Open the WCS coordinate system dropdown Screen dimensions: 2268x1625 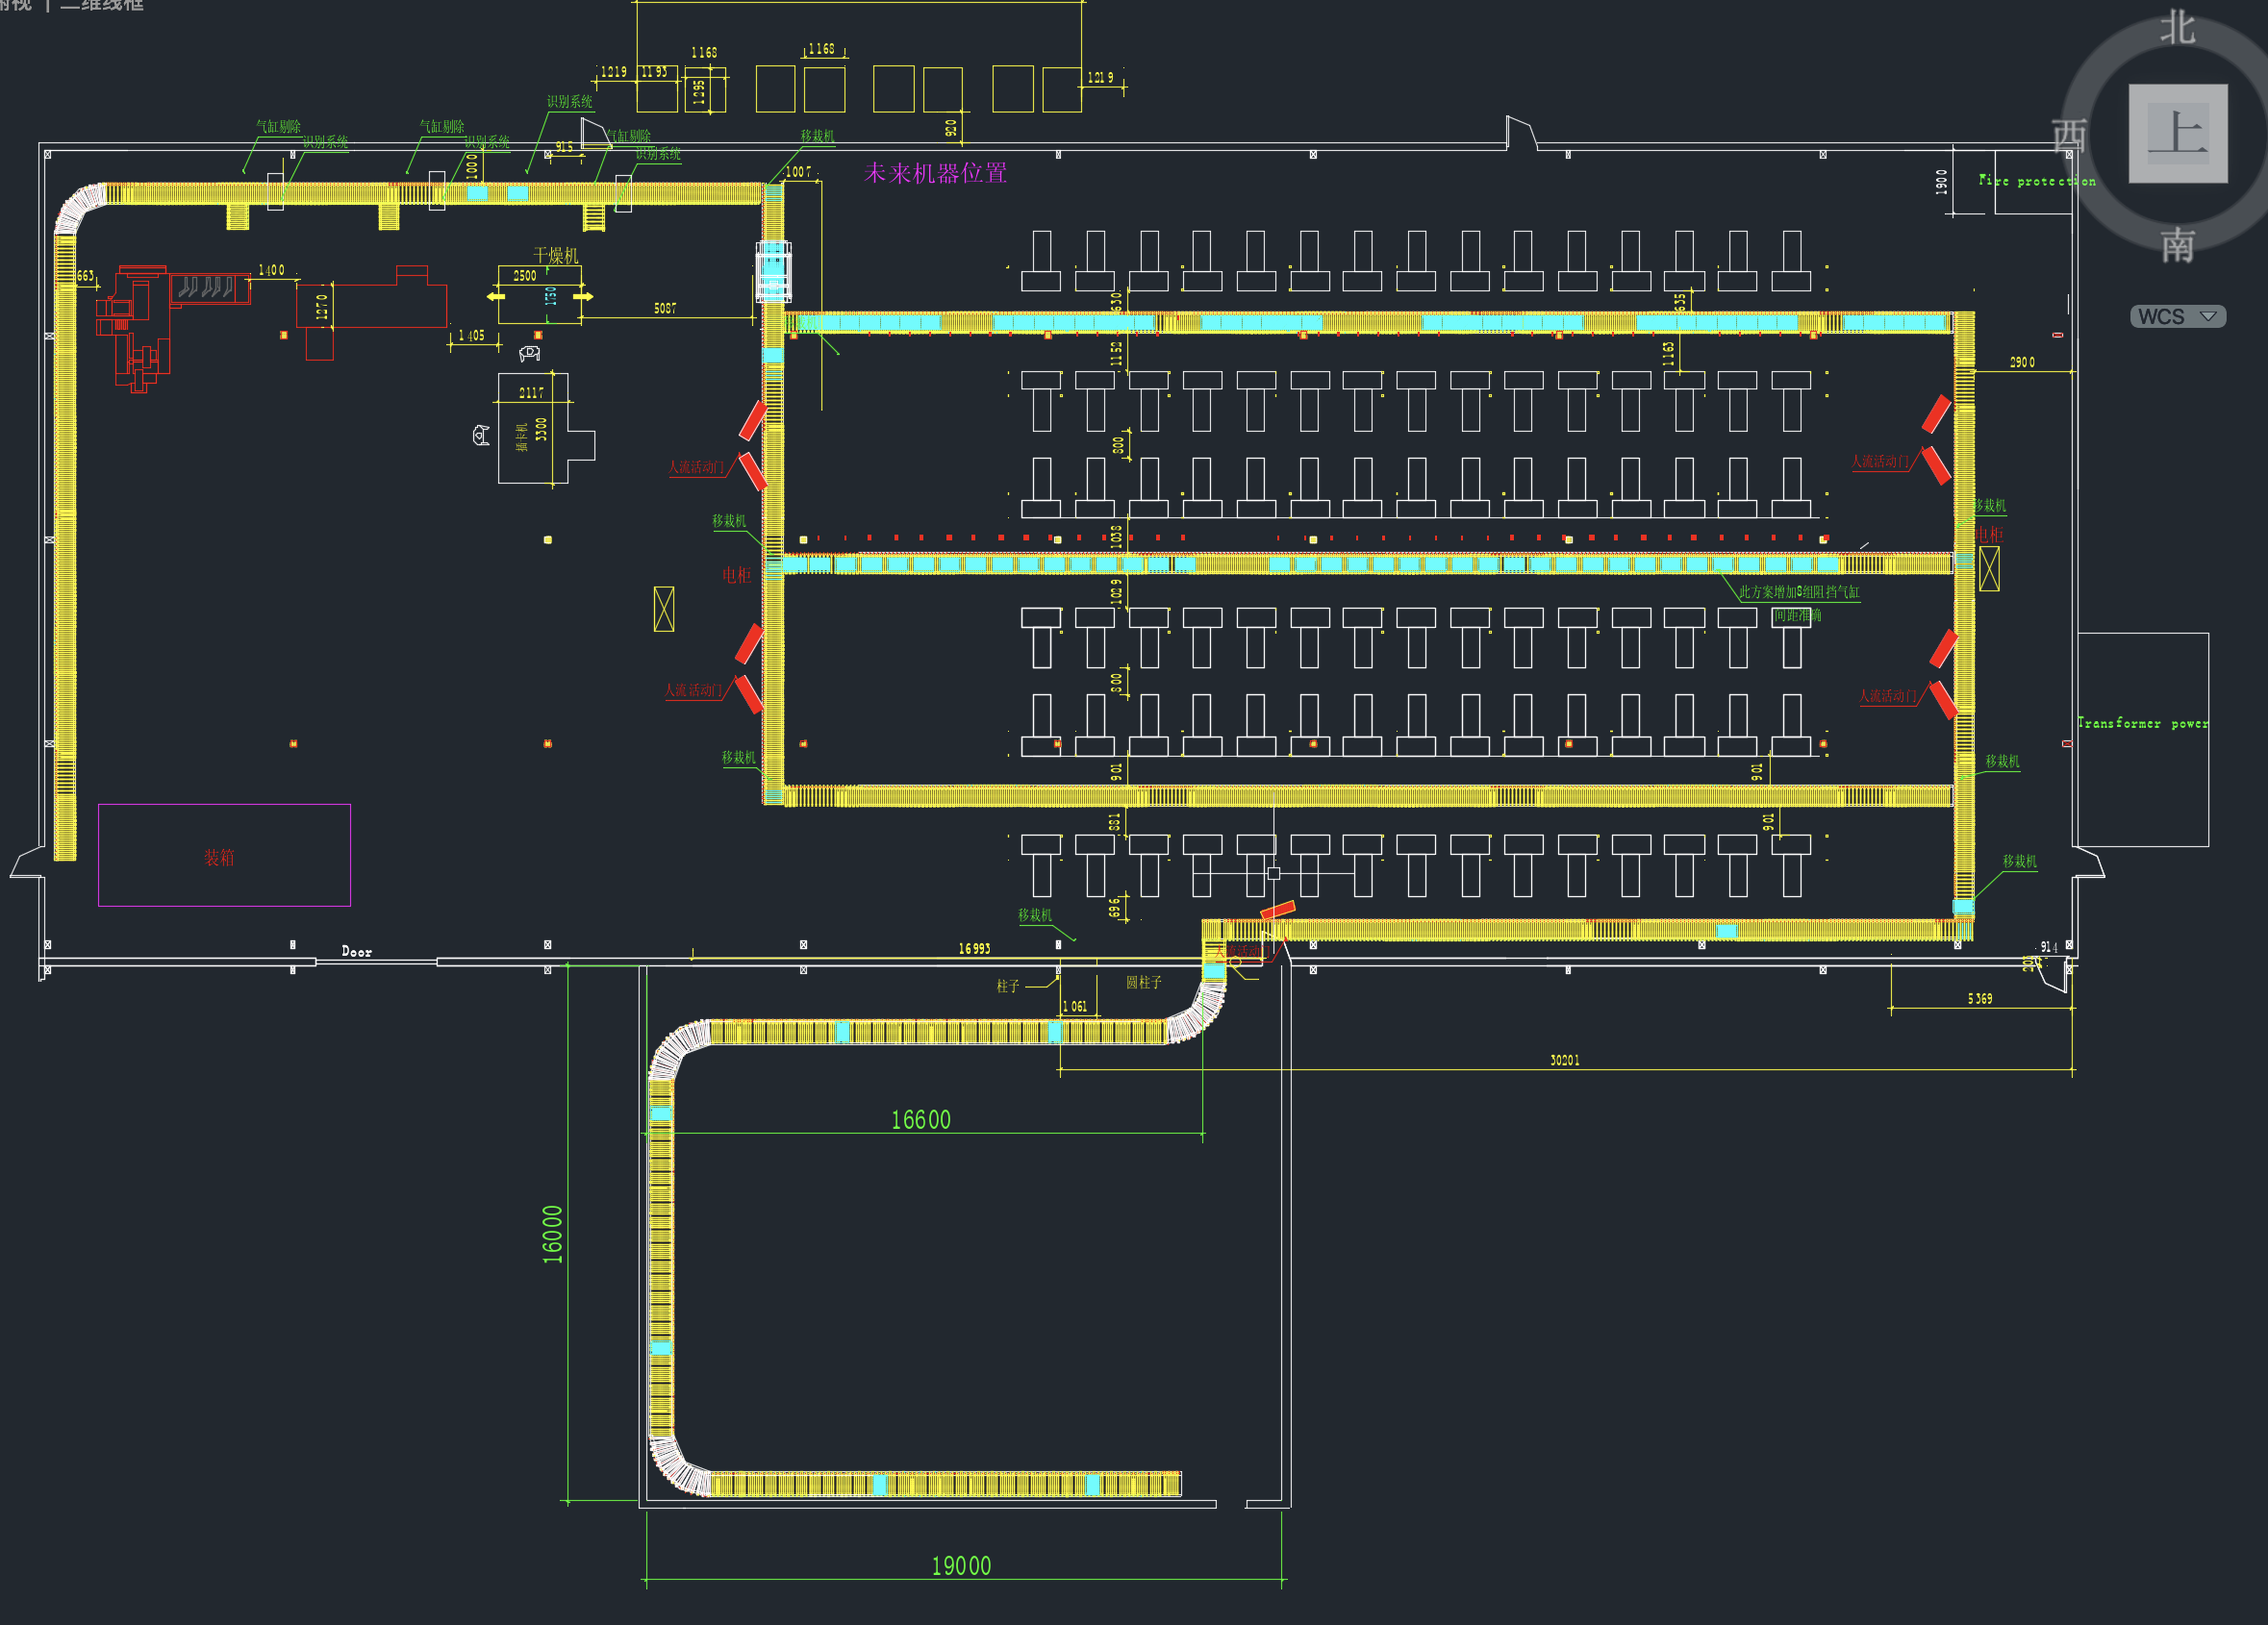(2177, 316)
